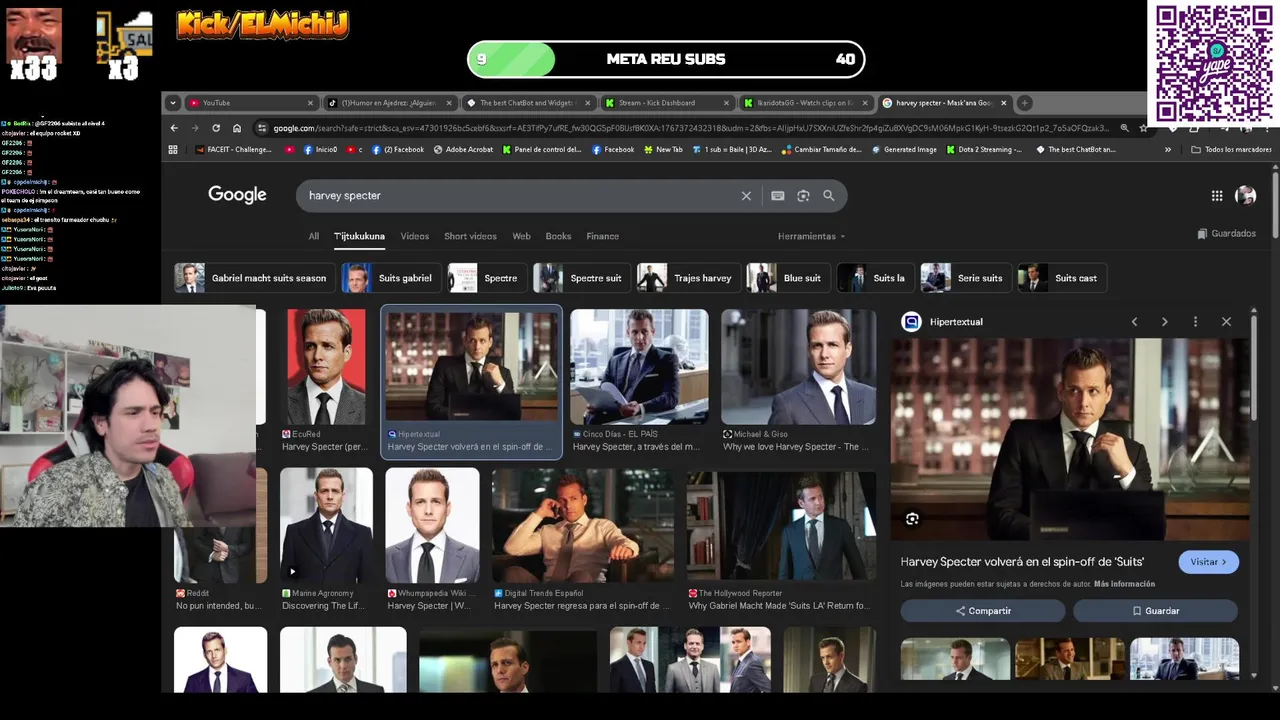Open more options in image preview panel
Screen dimensions: 1280x720
coord(1195,322)
